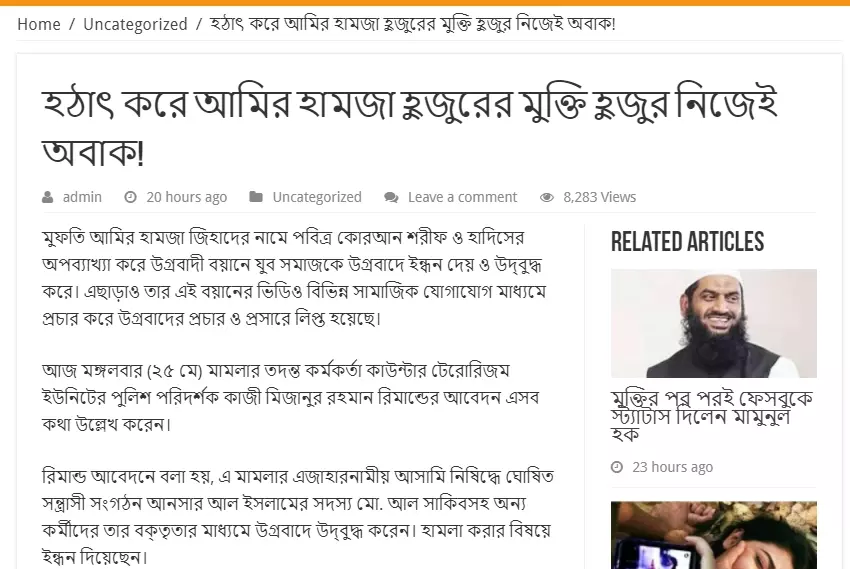Click the speech bubbles comment icon
Image resolution: width=850 pixels, height=569 pixels.
(x=391, y=197)
